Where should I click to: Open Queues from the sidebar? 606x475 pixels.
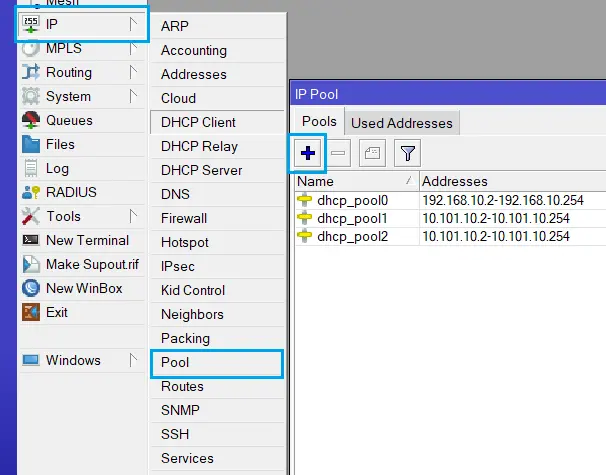(68, 120)
